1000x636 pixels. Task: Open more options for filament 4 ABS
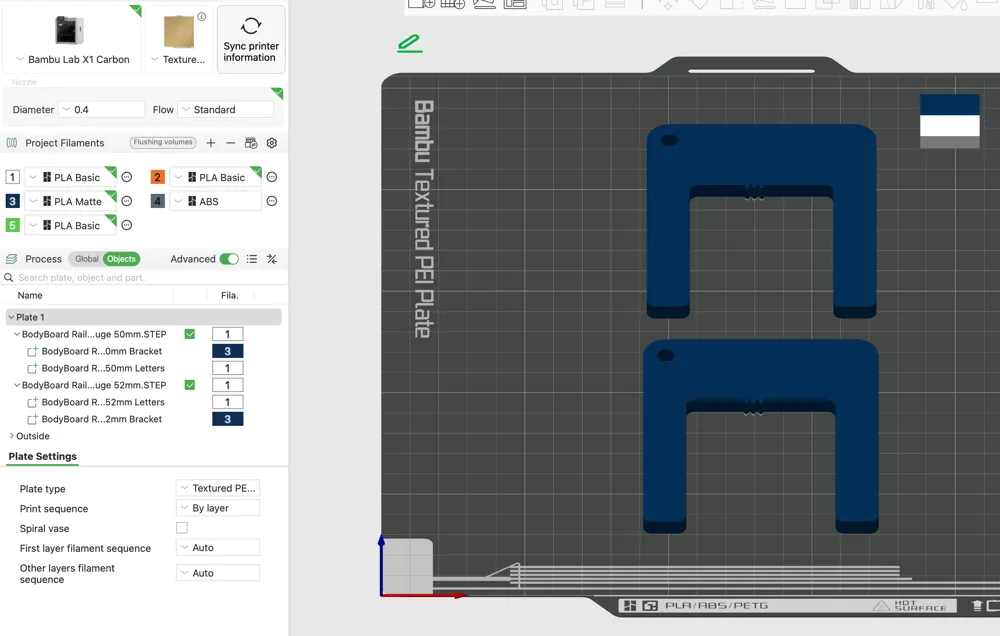[x=272, y=202]
